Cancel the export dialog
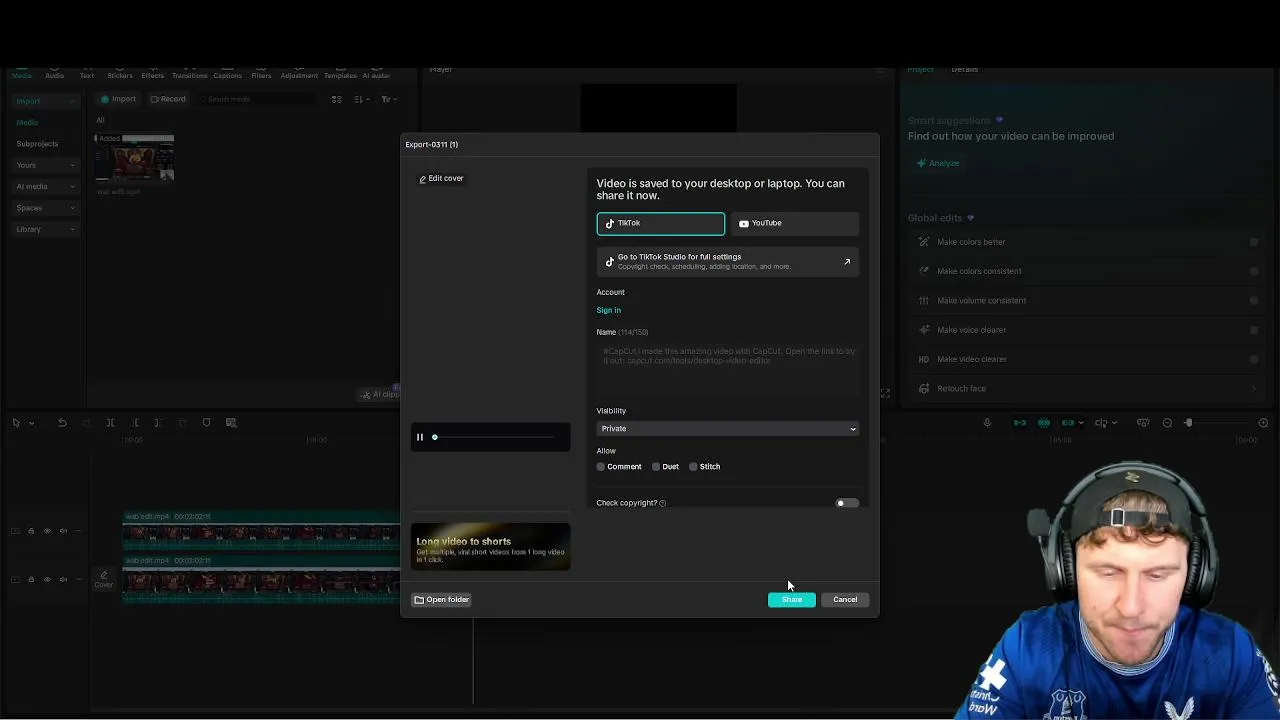Screen dimensions: 1280x720 pos(845,599)
